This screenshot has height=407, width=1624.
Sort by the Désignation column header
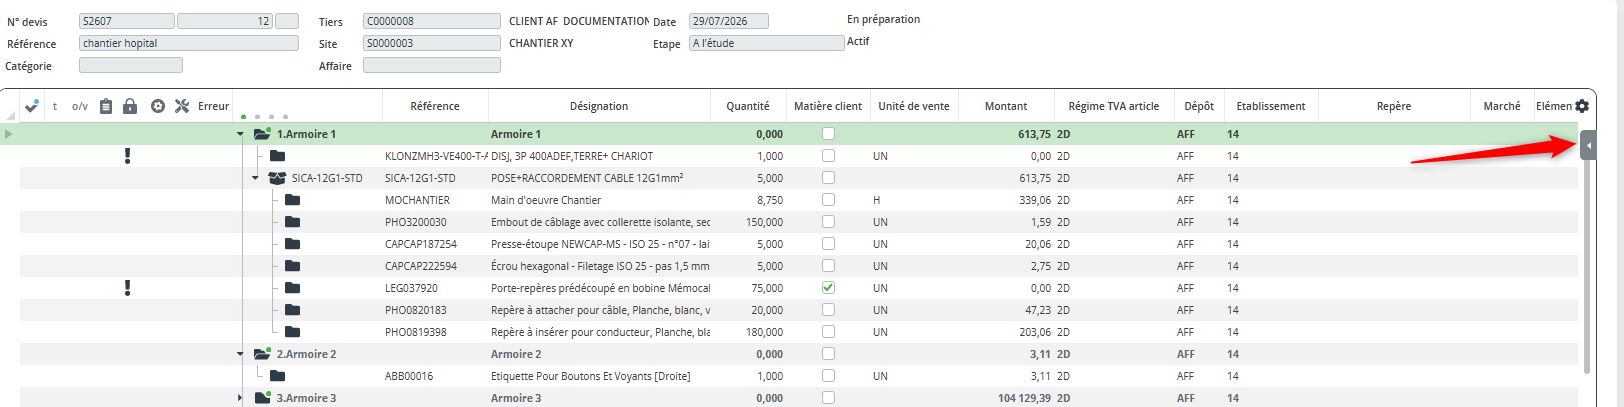(x=599, y=106)
